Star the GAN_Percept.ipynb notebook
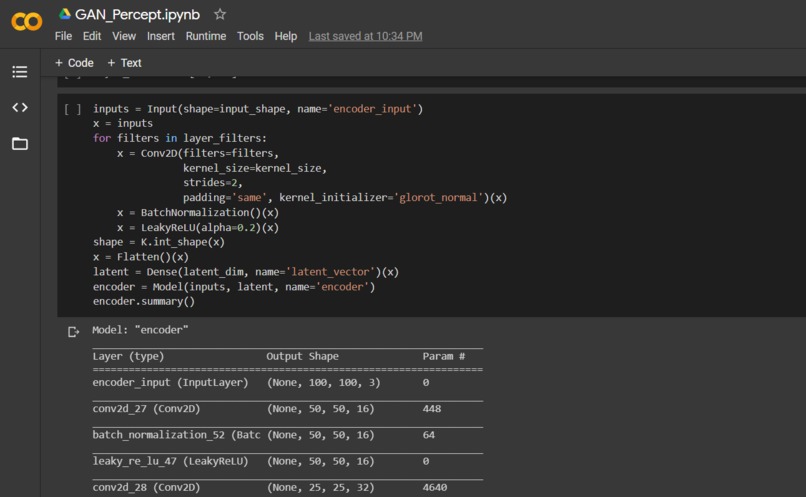 220,14
